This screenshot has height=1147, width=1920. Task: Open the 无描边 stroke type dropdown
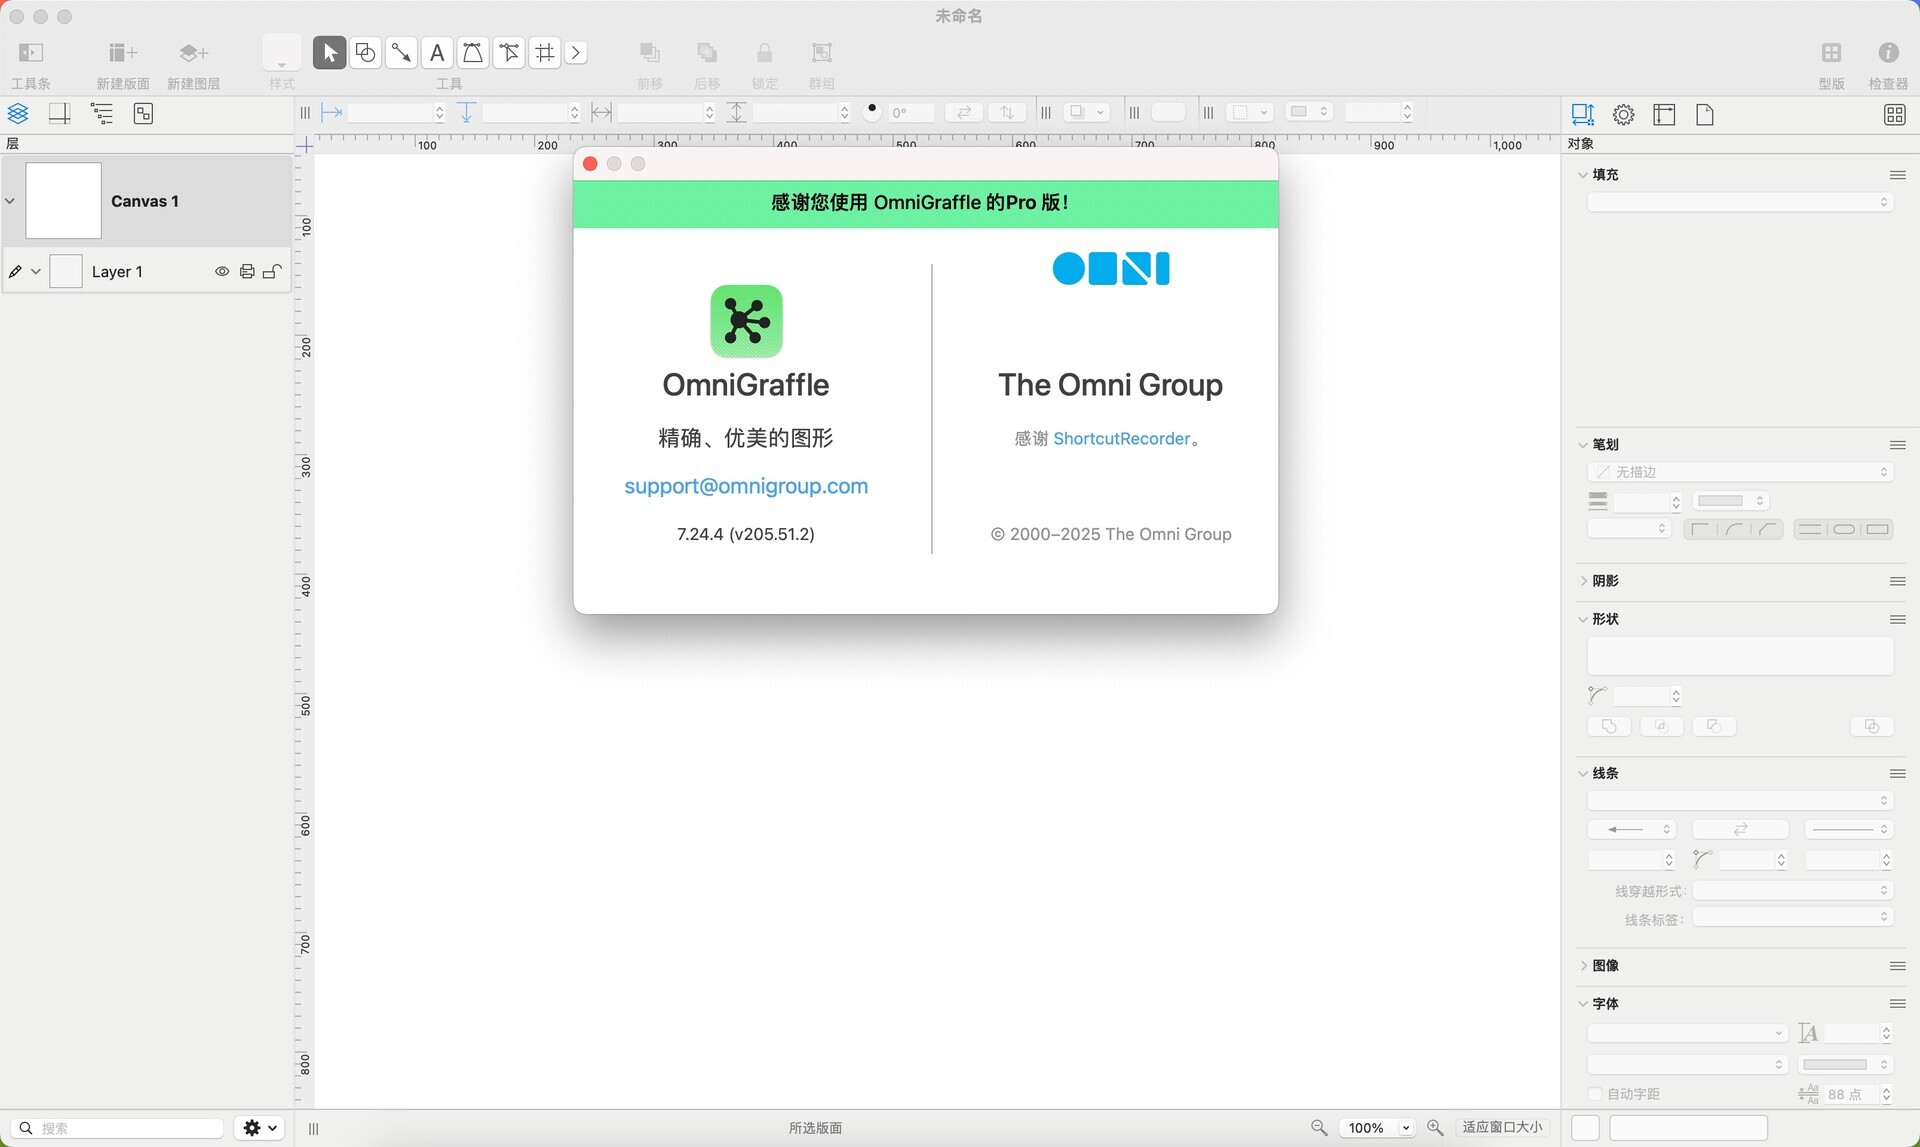click(1740, 472)
